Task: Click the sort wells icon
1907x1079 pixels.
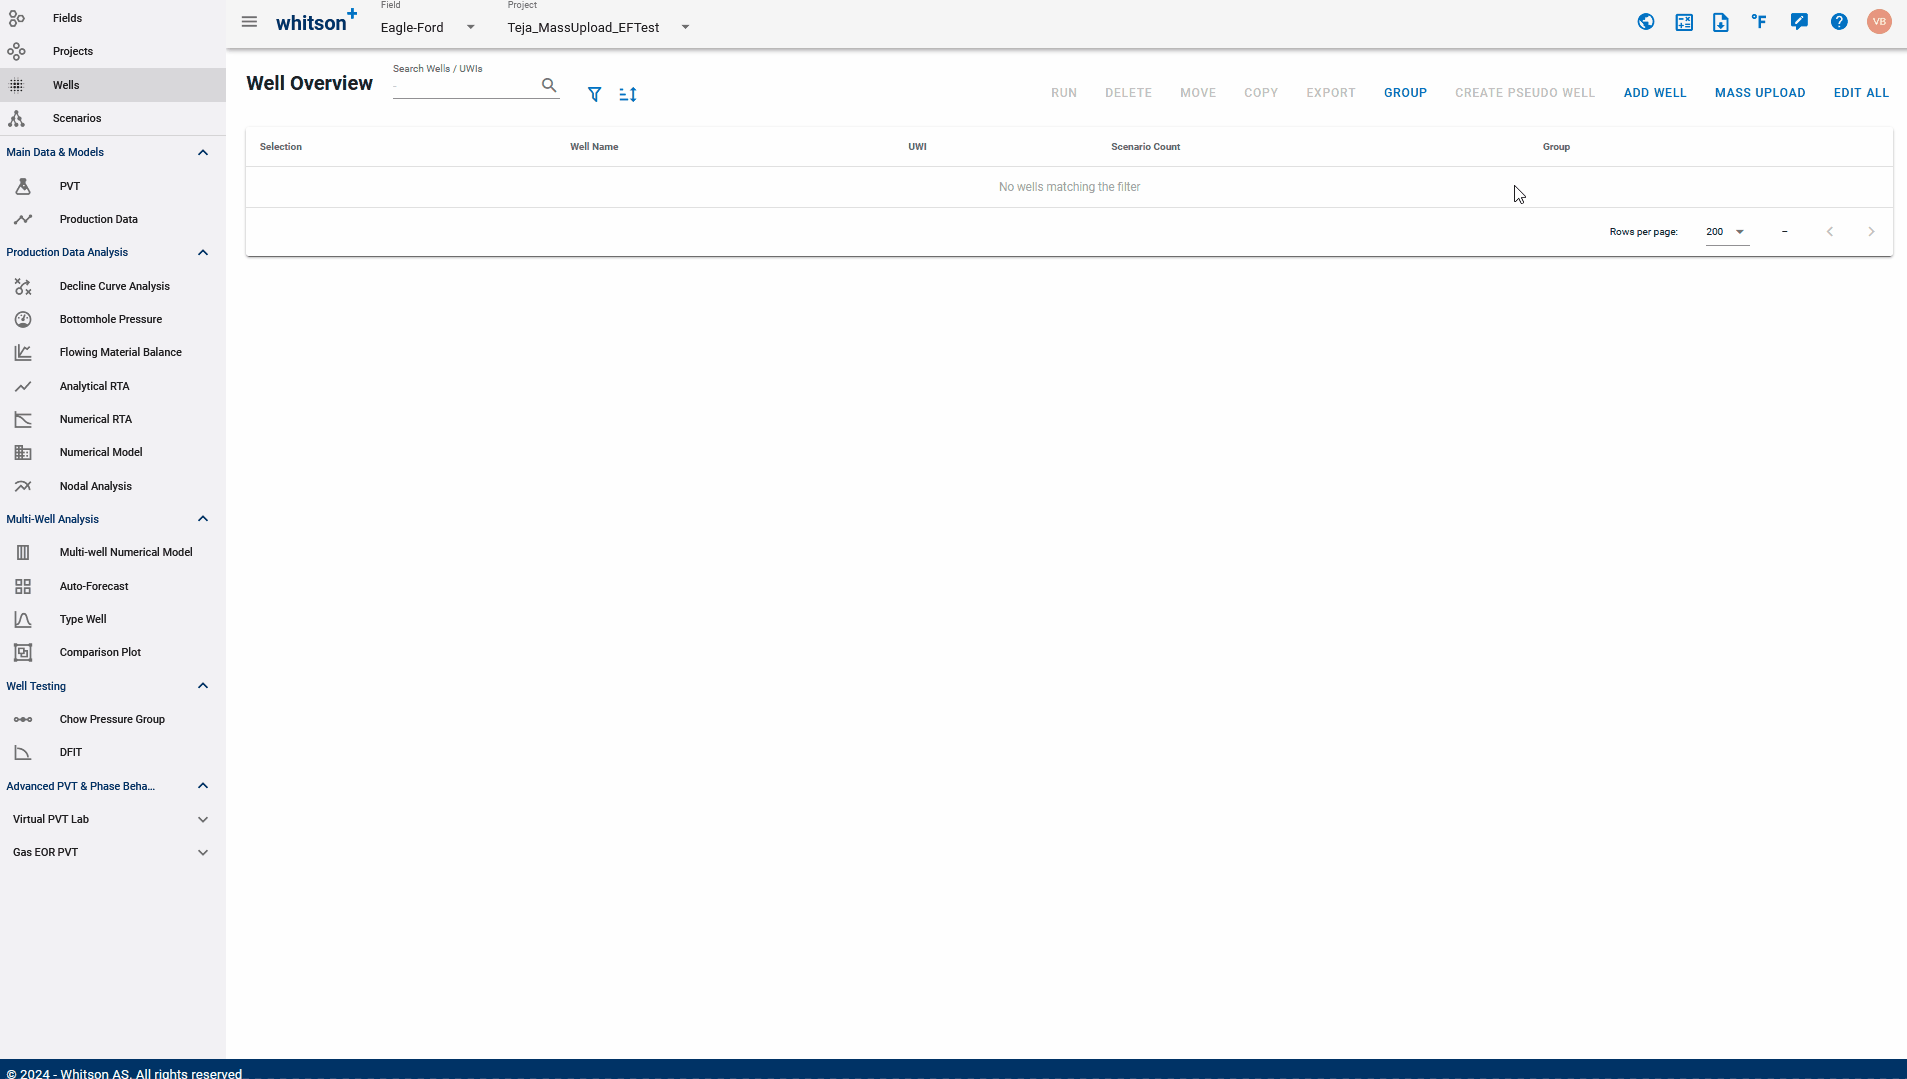Action: (628, 94)
